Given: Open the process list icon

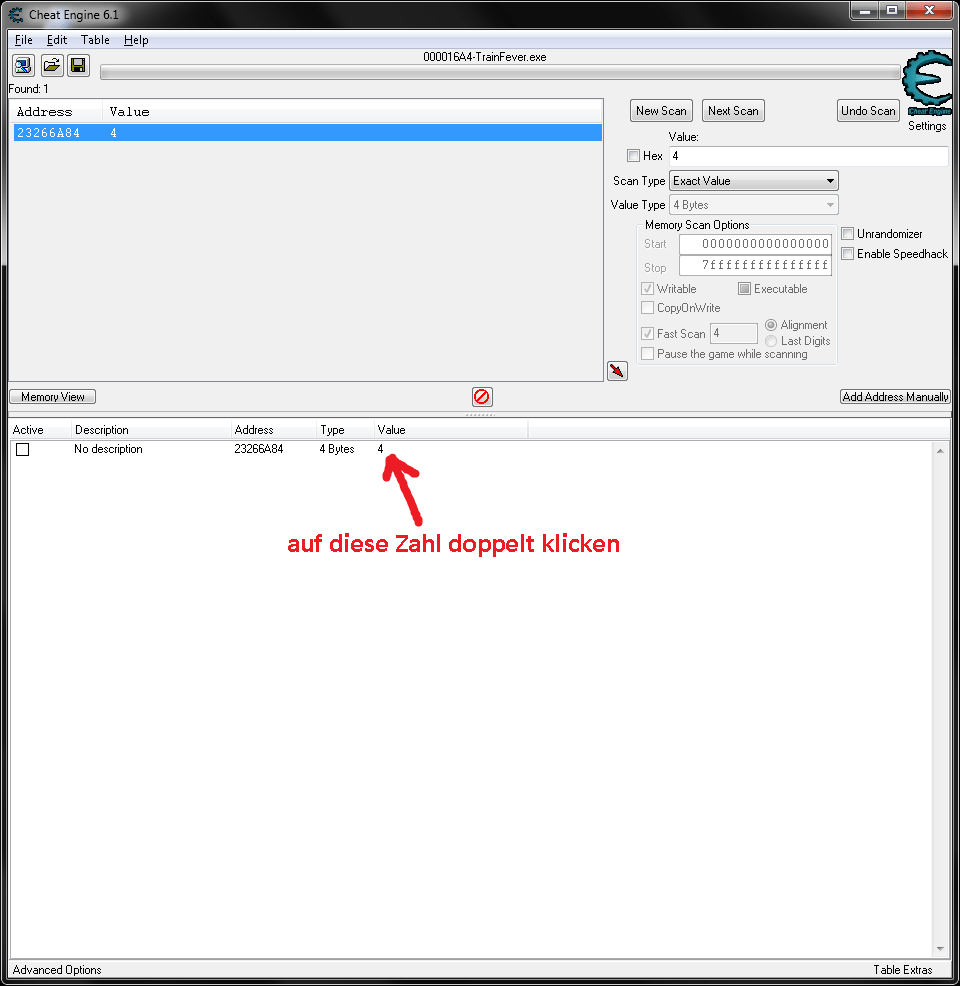Looking at the screenshot, I should [23, 65].
